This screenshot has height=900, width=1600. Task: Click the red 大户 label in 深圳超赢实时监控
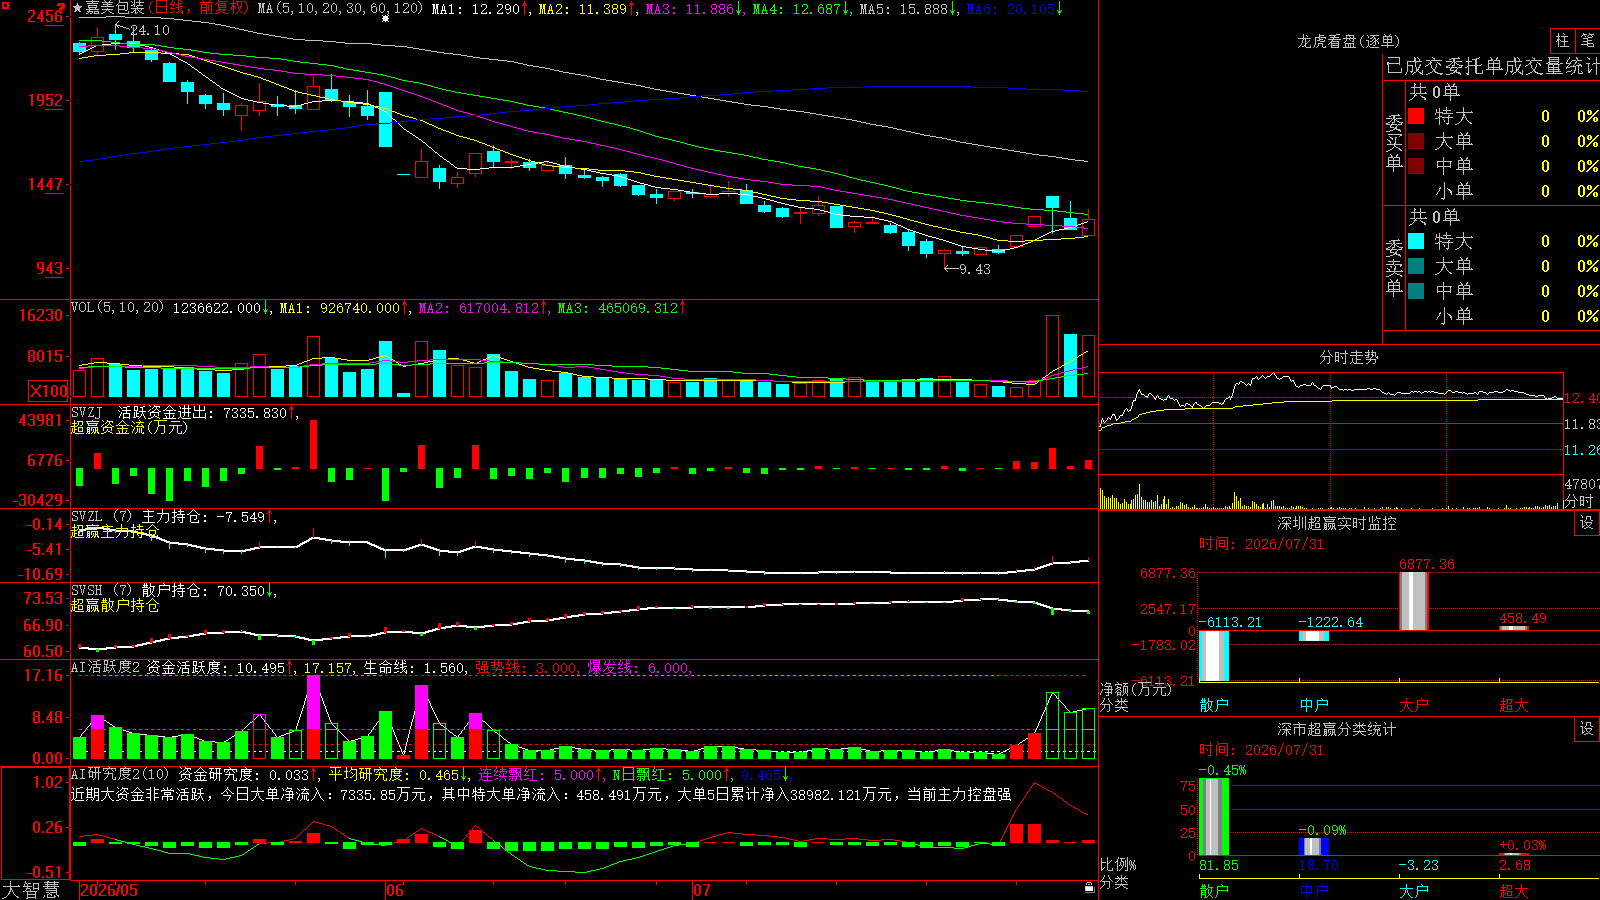pos(1414,705)
